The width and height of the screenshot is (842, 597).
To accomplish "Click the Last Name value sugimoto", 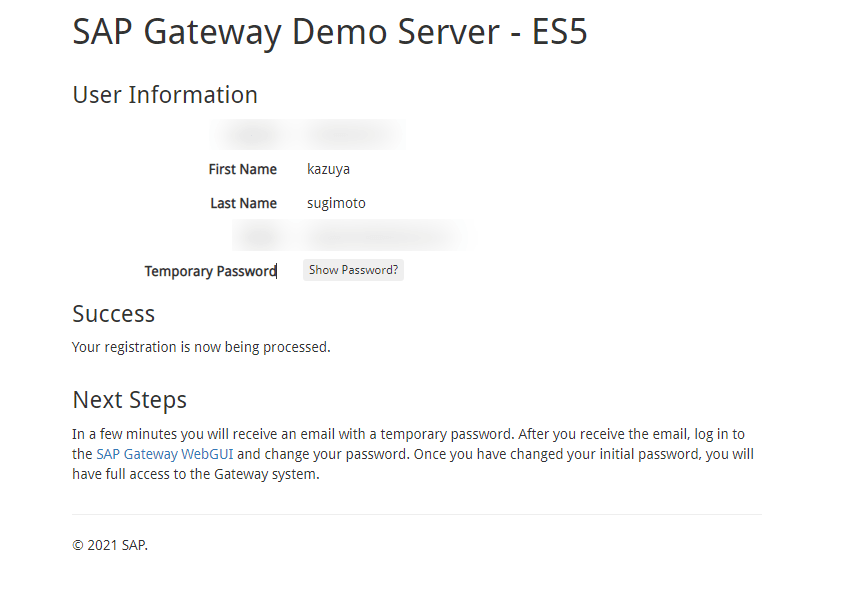I will 336,203.
